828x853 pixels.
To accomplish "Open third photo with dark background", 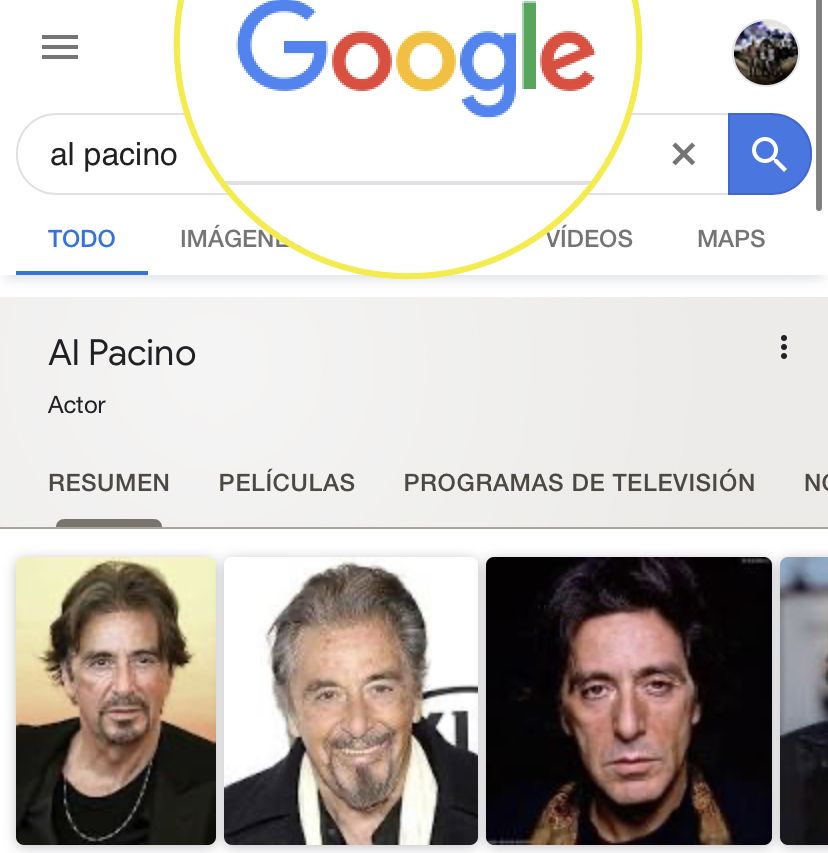I will [x=628, y=701].
